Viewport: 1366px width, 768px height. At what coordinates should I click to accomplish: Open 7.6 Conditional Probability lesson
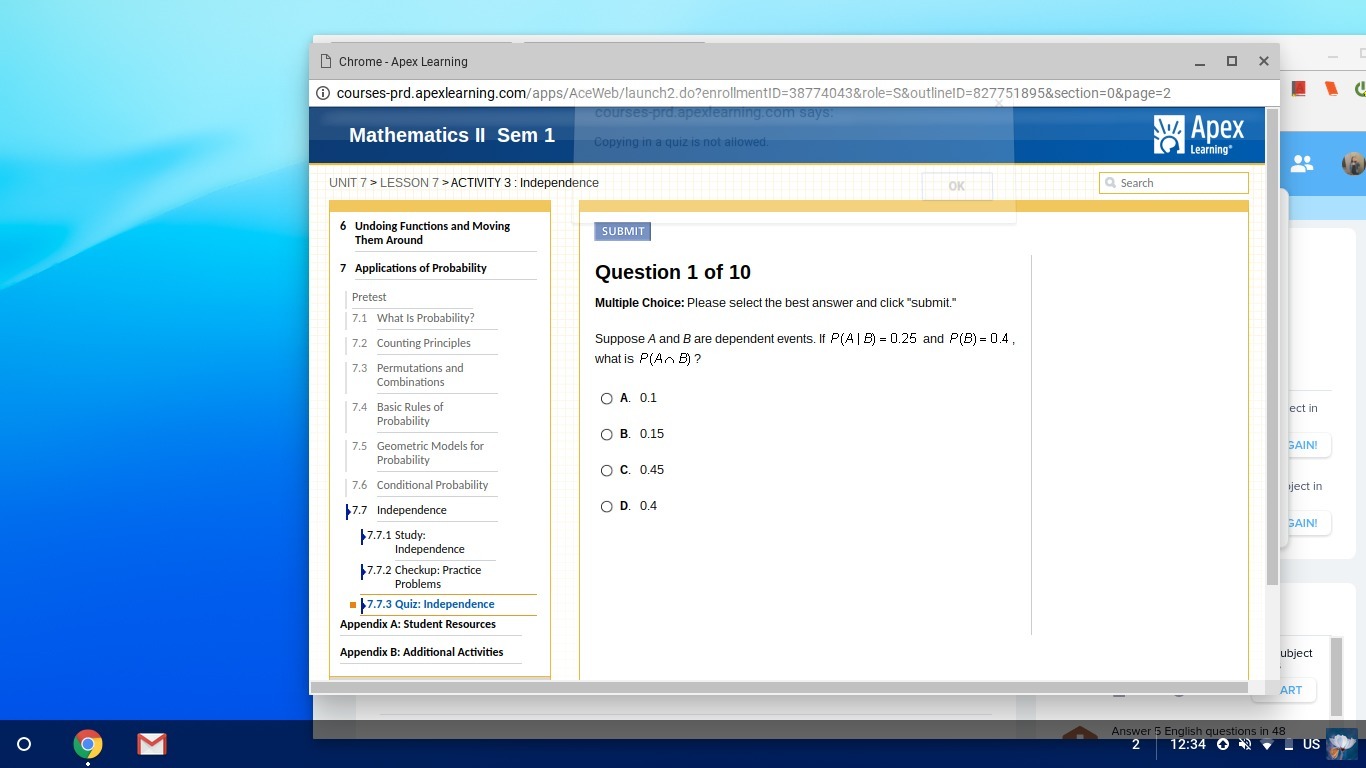pyautogui.click(x=432, y=485)
